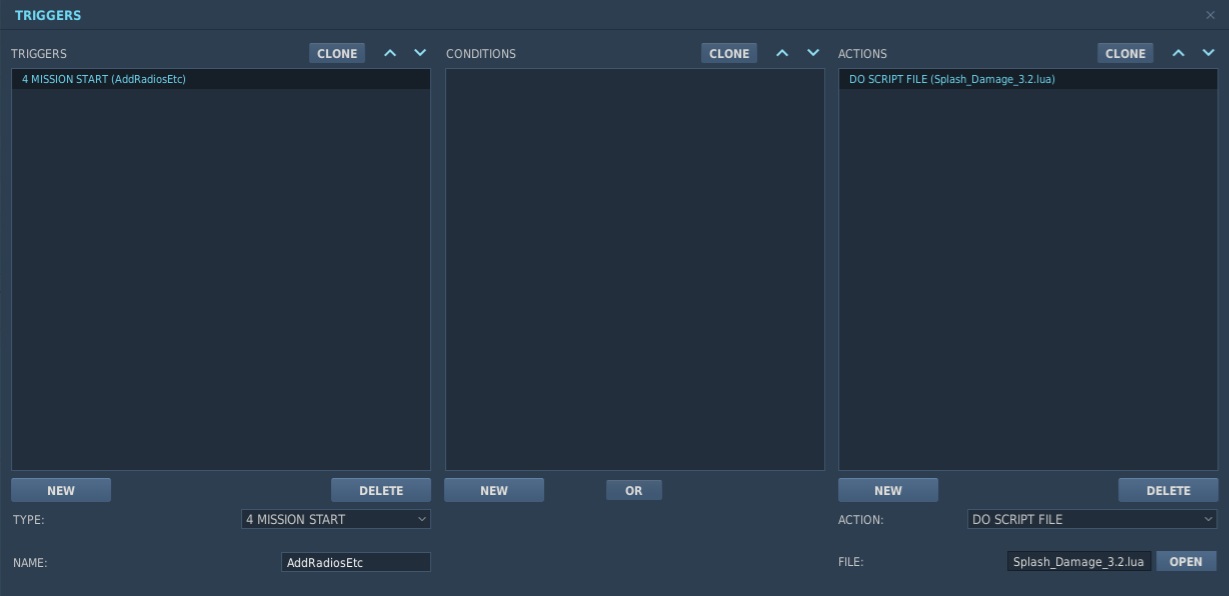Delete the selected action
Image resolution: width=1229 pixels, height=596 pixels.
coord(1168,490)
